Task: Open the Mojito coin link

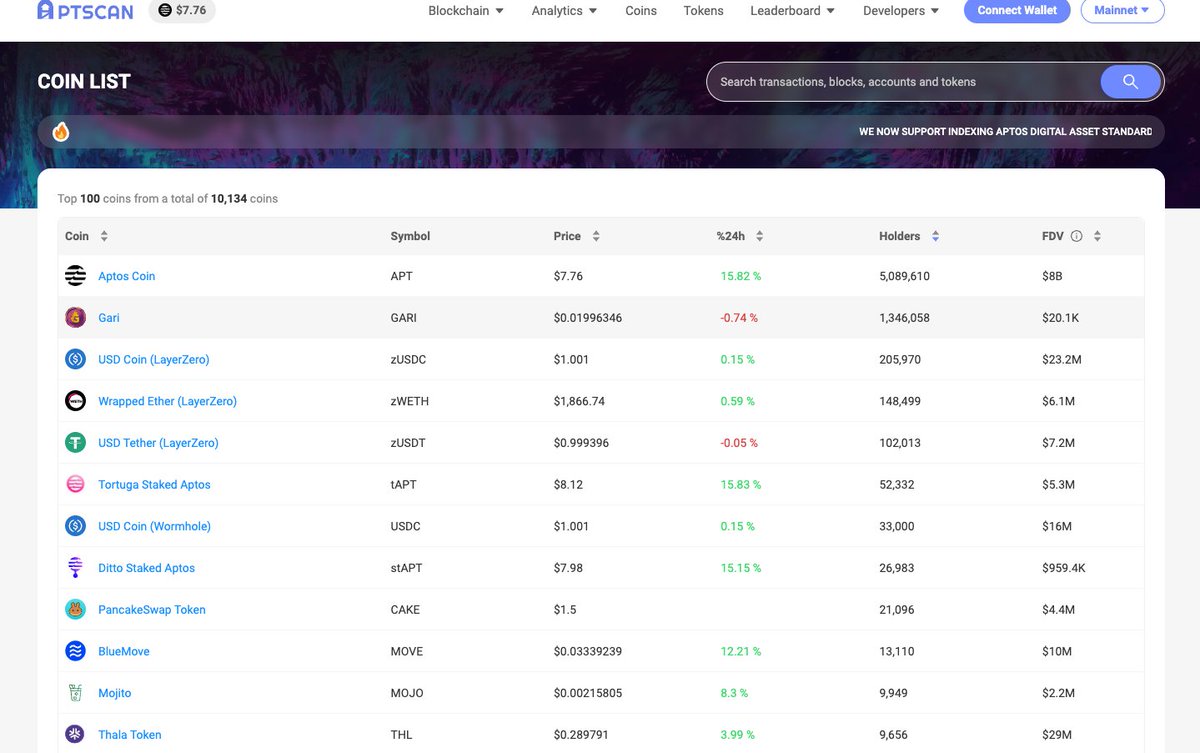Action: click(x=114, y=693)
